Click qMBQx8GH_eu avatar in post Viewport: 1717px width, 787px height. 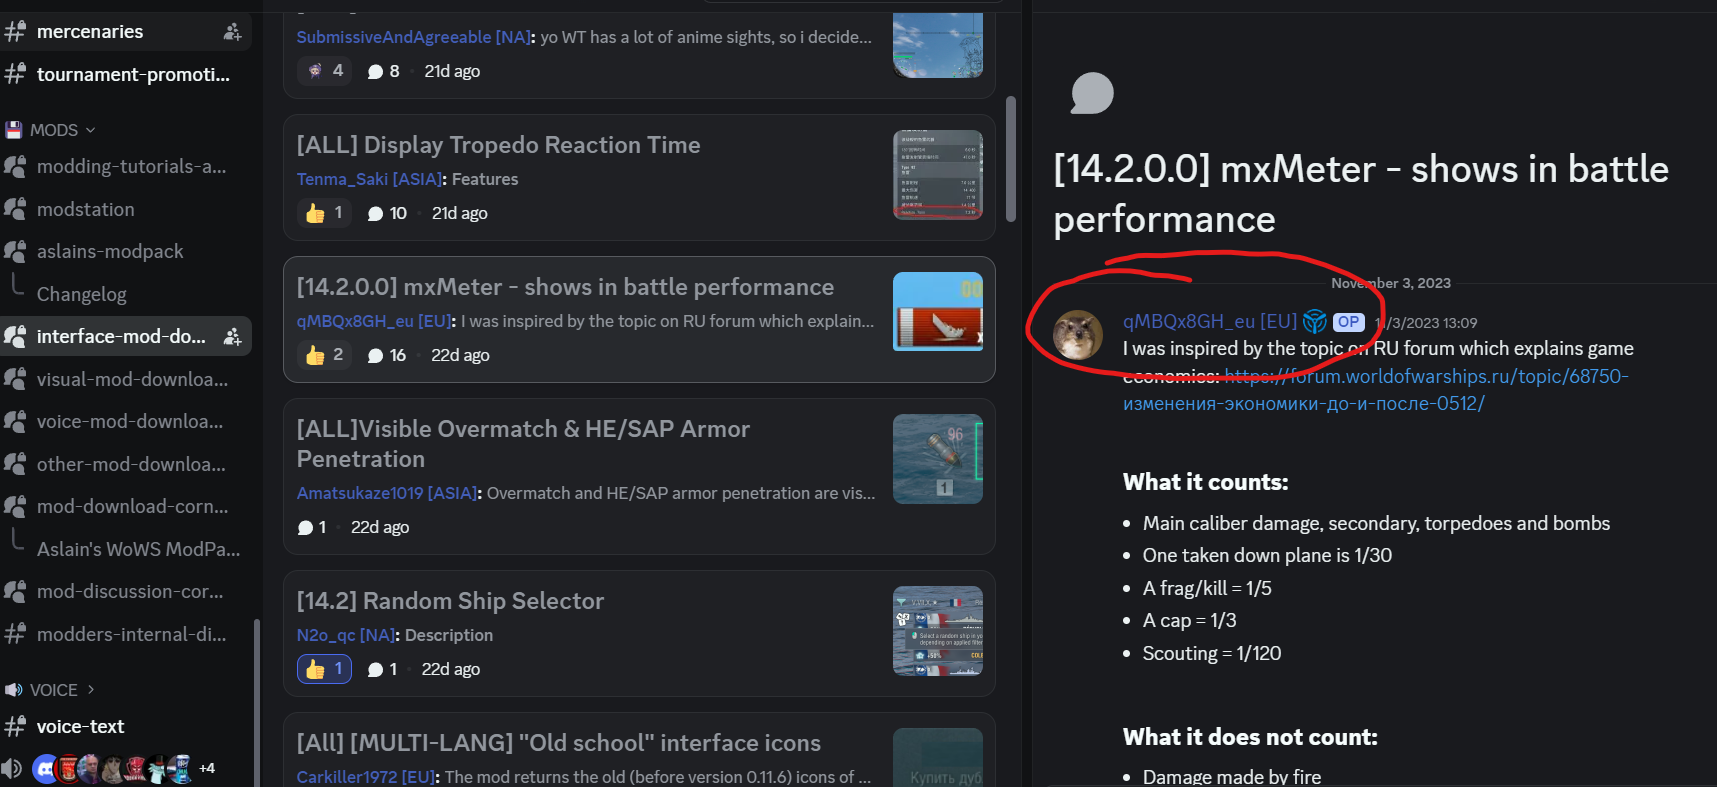coord(1078,335)
